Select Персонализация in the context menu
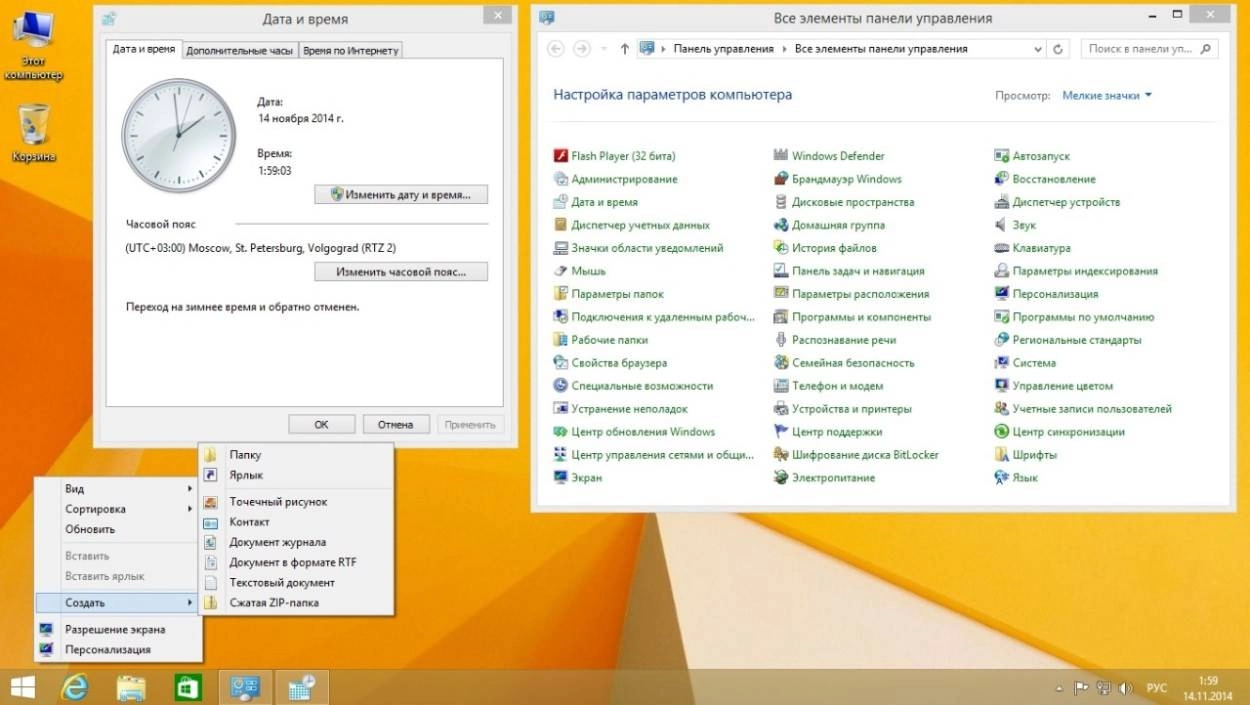Viewport: 1250px width, 705px height. click(x=116, y=650)
